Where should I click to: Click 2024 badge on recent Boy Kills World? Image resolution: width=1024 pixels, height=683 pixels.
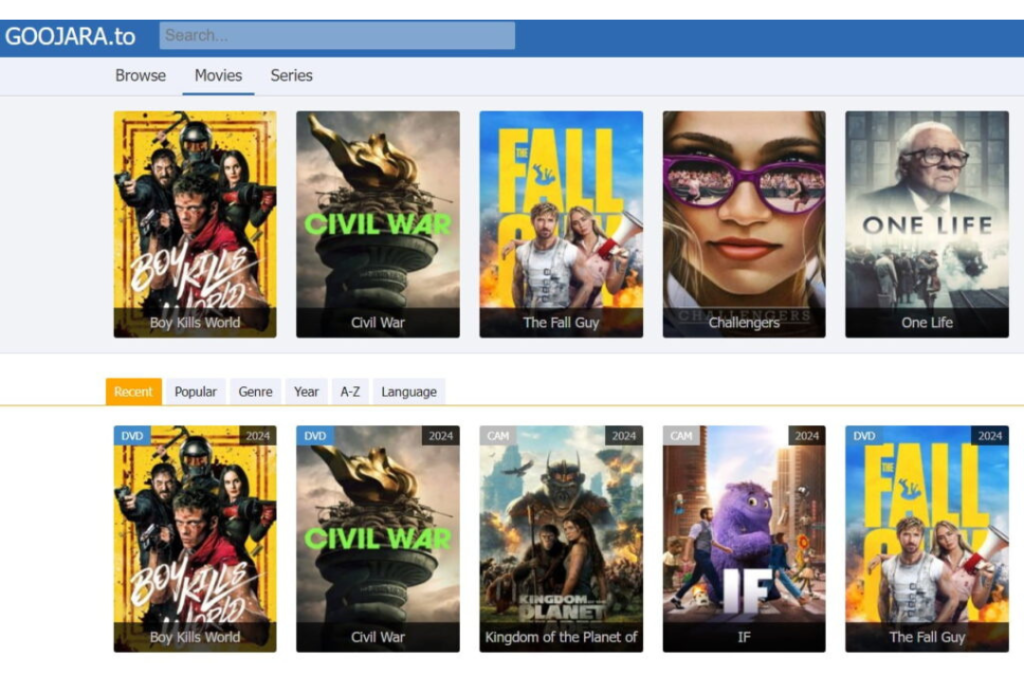pyautogui.click(x=258, y=436)
